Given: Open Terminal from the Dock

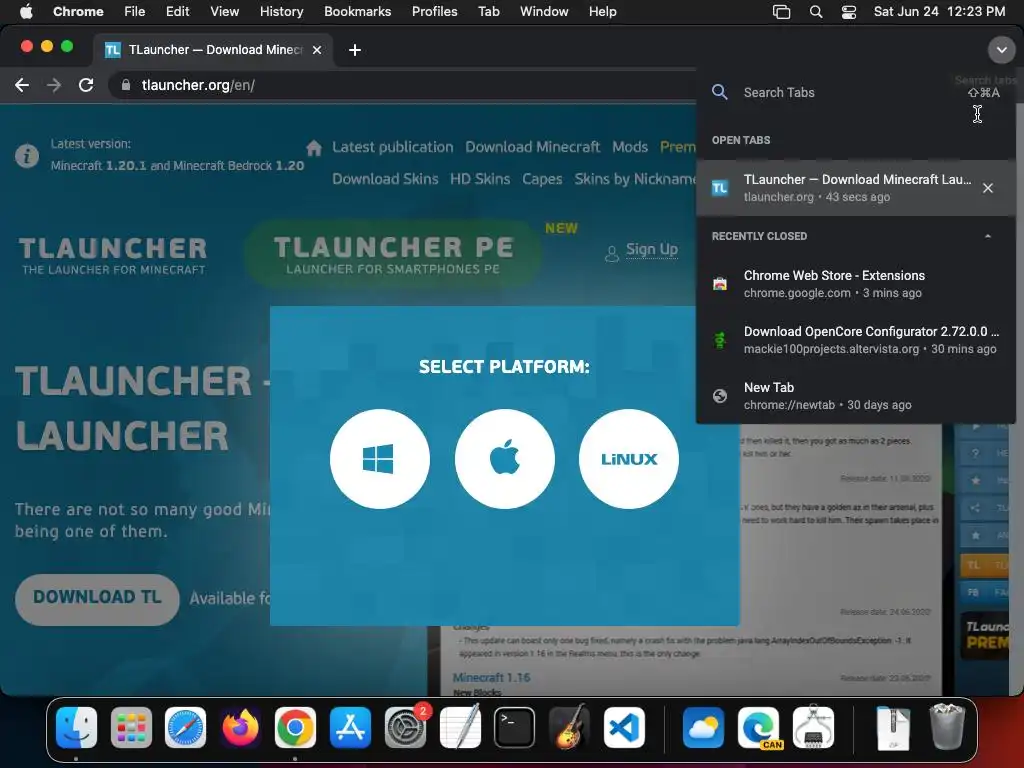Looking at the screenshot, I should tap(515, 727).
